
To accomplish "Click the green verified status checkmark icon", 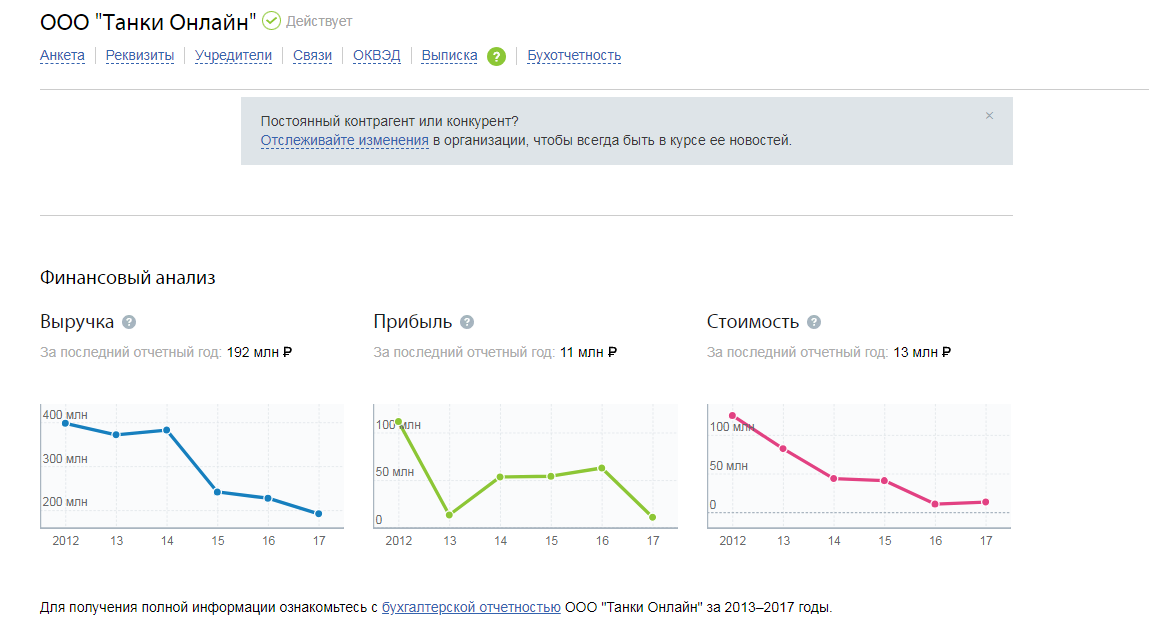I will [x=271, y=21].
